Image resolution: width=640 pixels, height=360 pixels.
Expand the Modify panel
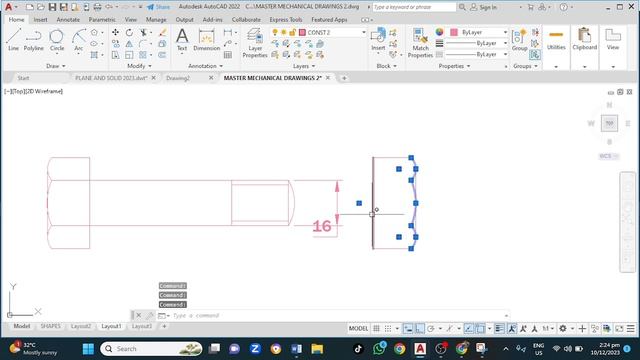pos(140,66)
